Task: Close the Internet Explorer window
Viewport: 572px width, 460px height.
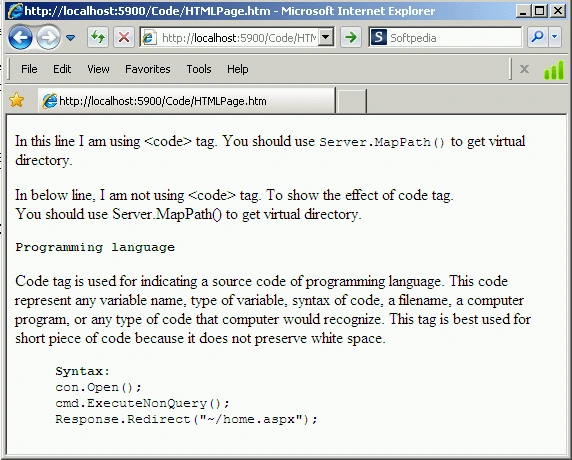Action: tap(557, 11)
